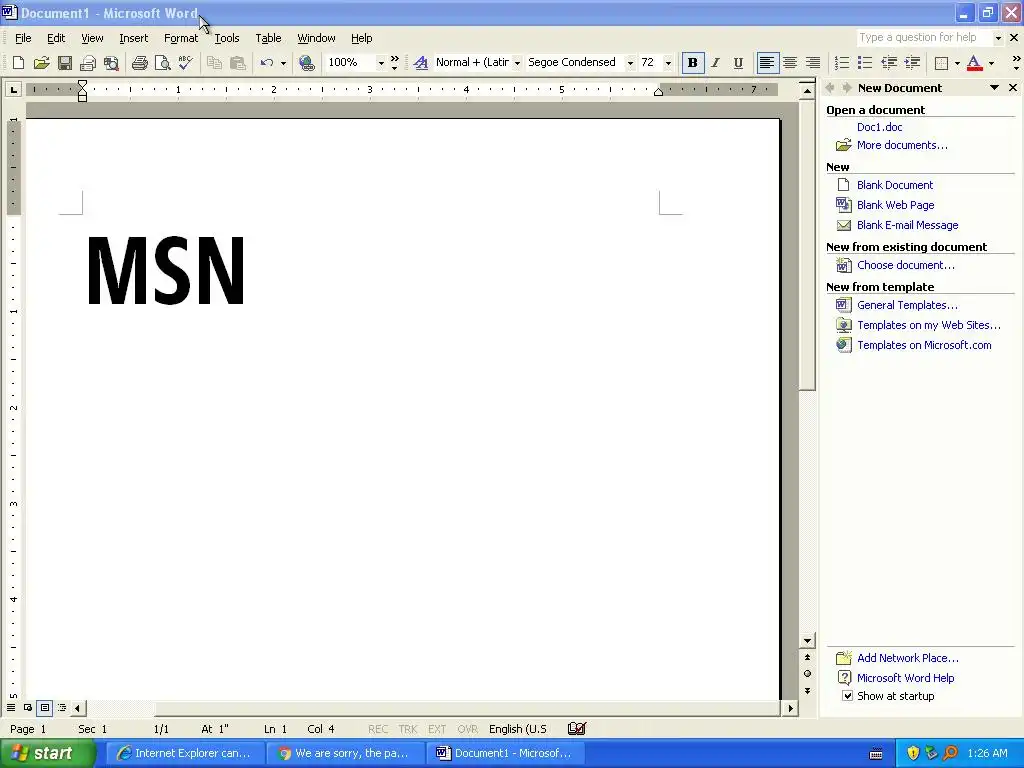Open the Tools menu
Image resolution: width=1024 pixels, height=768 pixels.
[227, 38]
